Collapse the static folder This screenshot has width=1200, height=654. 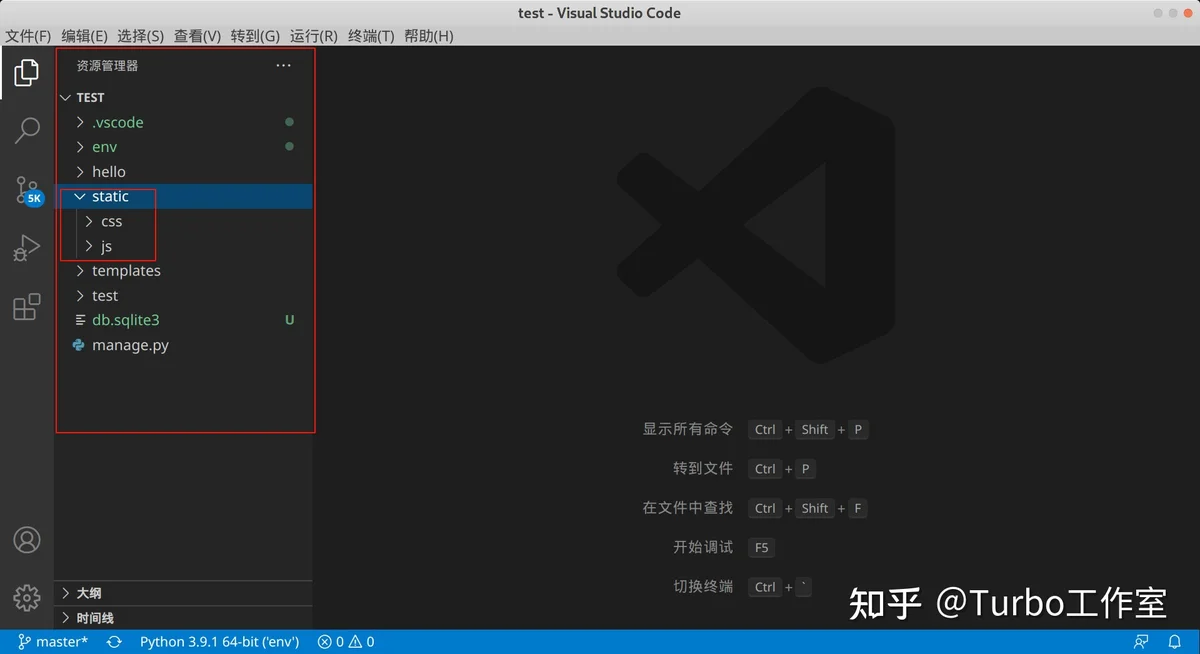pyautogui.click(x=185, y=197)
